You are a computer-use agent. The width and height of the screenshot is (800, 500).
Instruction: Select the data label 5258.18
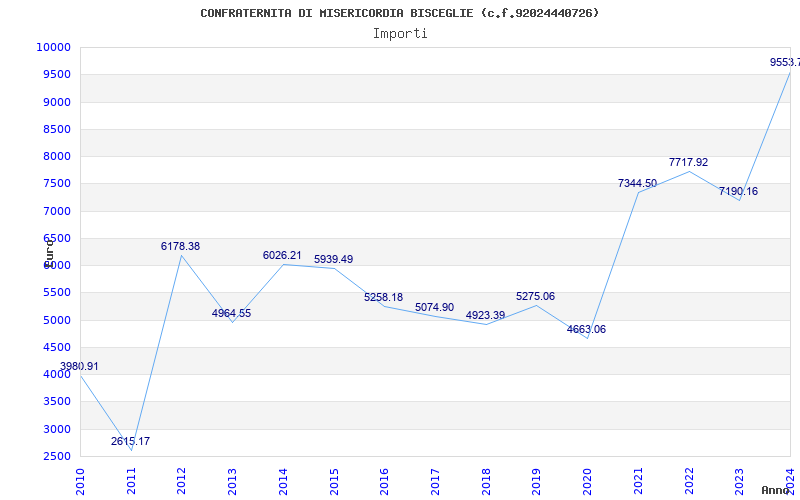pyautogui.click(x=383, y=297)
